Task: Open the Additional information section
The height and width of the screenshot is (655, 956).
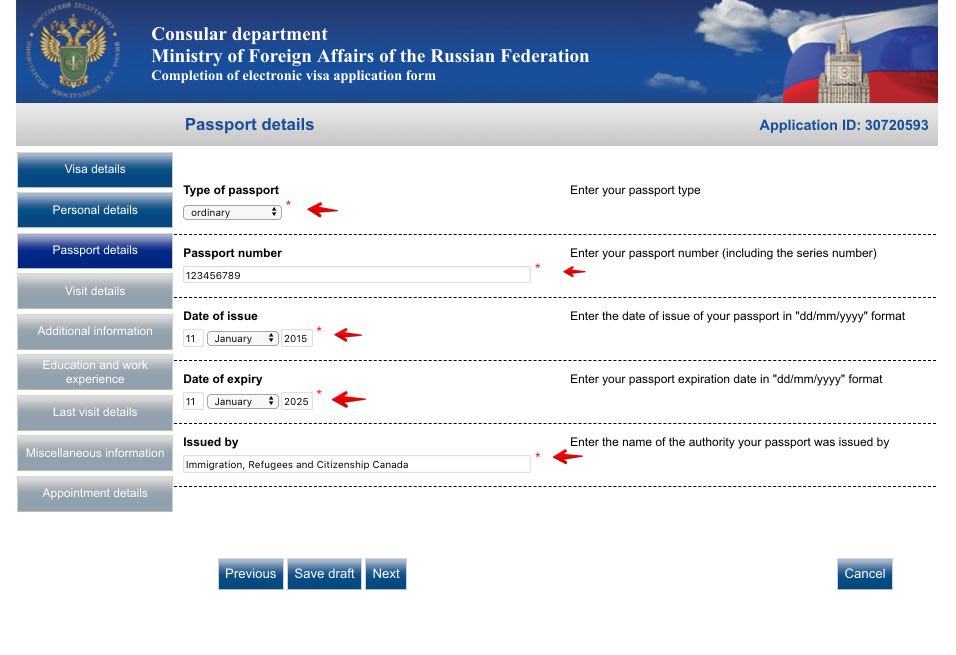Action: point(95,331)
